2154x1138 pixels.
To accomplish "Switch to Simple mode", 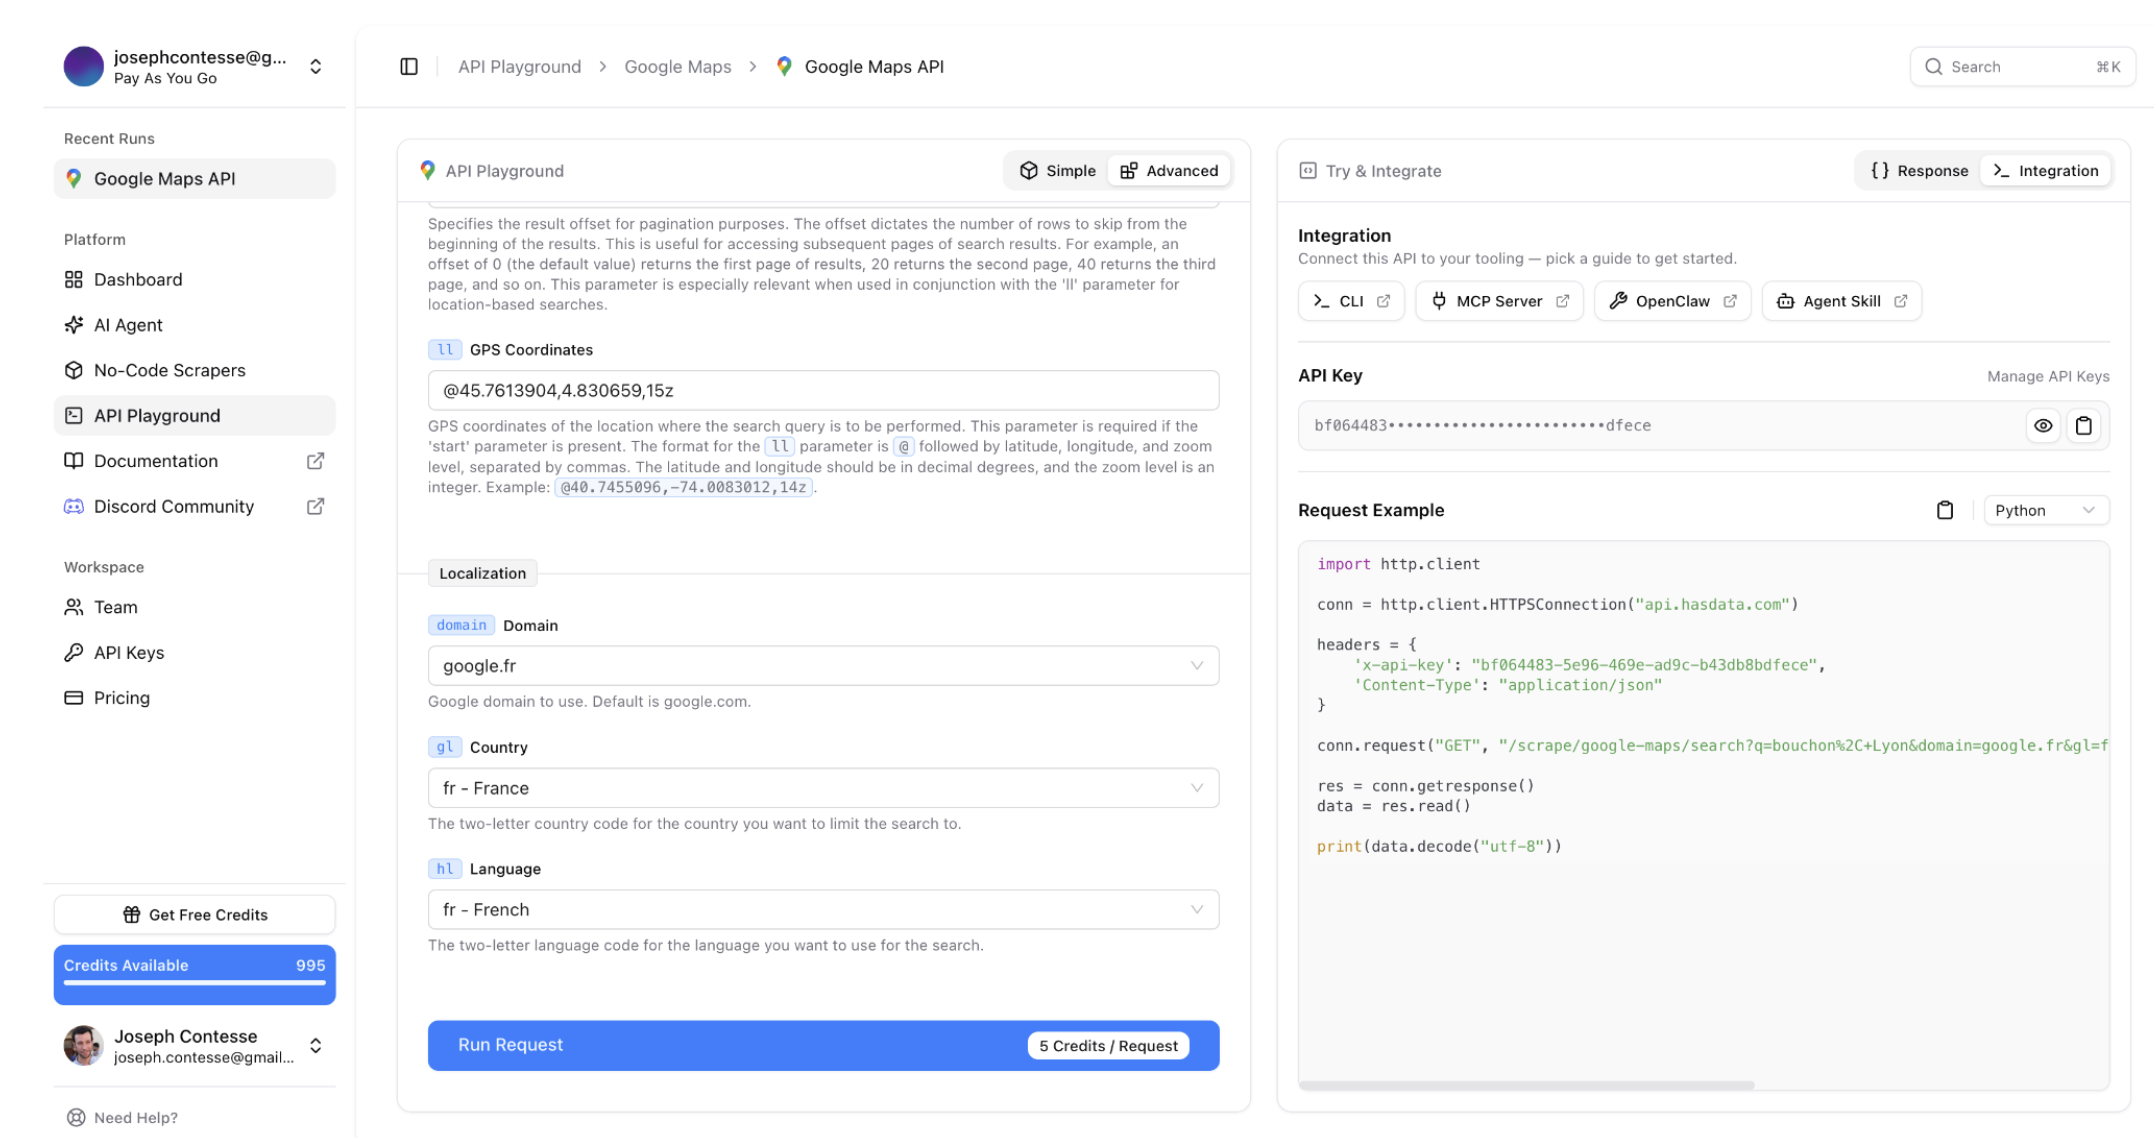I will click(1057, 171).
